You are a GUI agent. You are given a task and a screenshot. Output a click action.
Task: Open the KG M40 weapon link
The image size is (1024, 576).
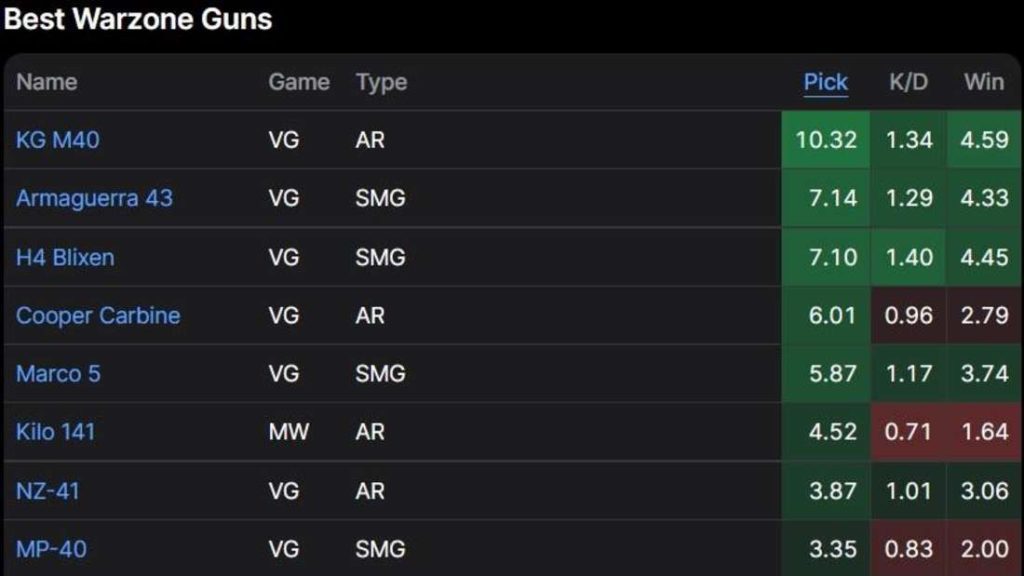pyautogui.click(x=57, y=140)
